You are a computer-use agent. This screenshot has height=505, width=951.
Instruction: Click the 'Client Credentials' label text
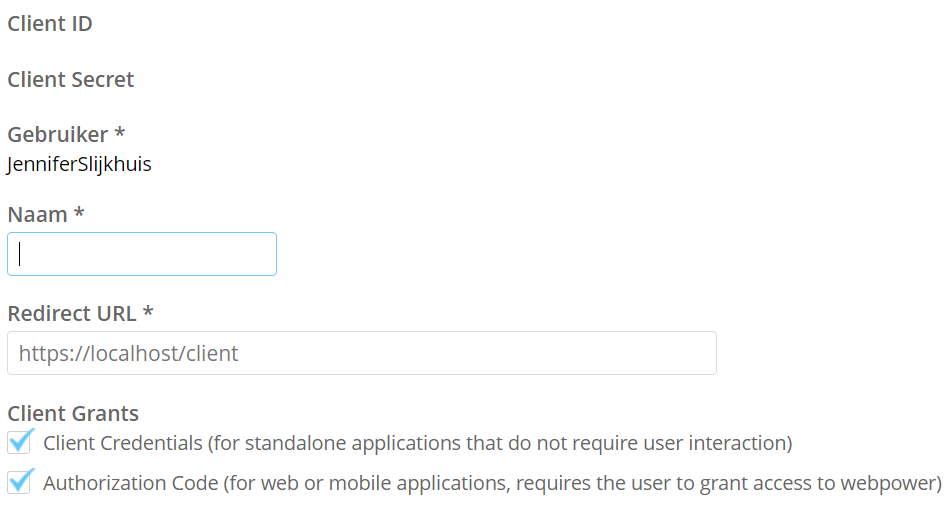(124, 443)
